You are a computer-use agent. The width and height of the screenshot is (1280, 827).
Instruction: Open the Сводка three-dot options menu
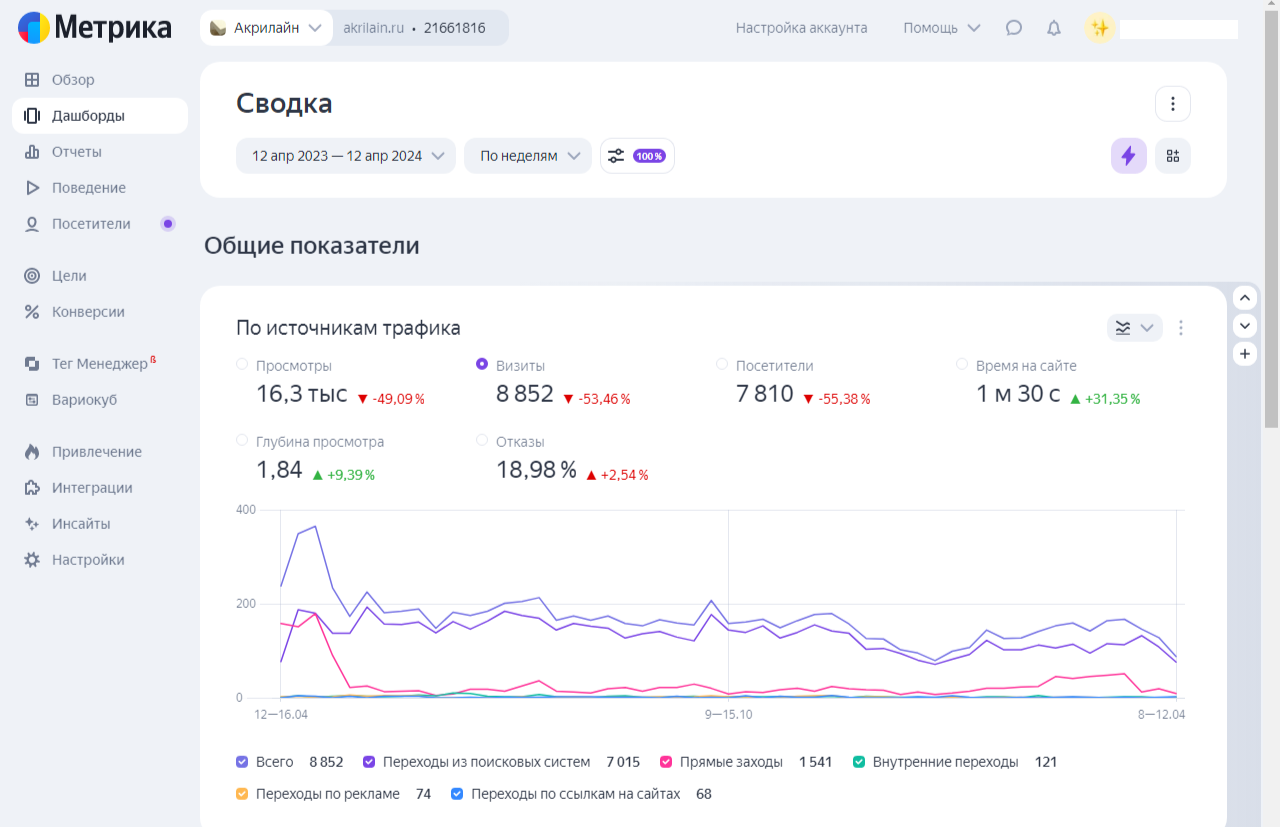[1173, 104]
